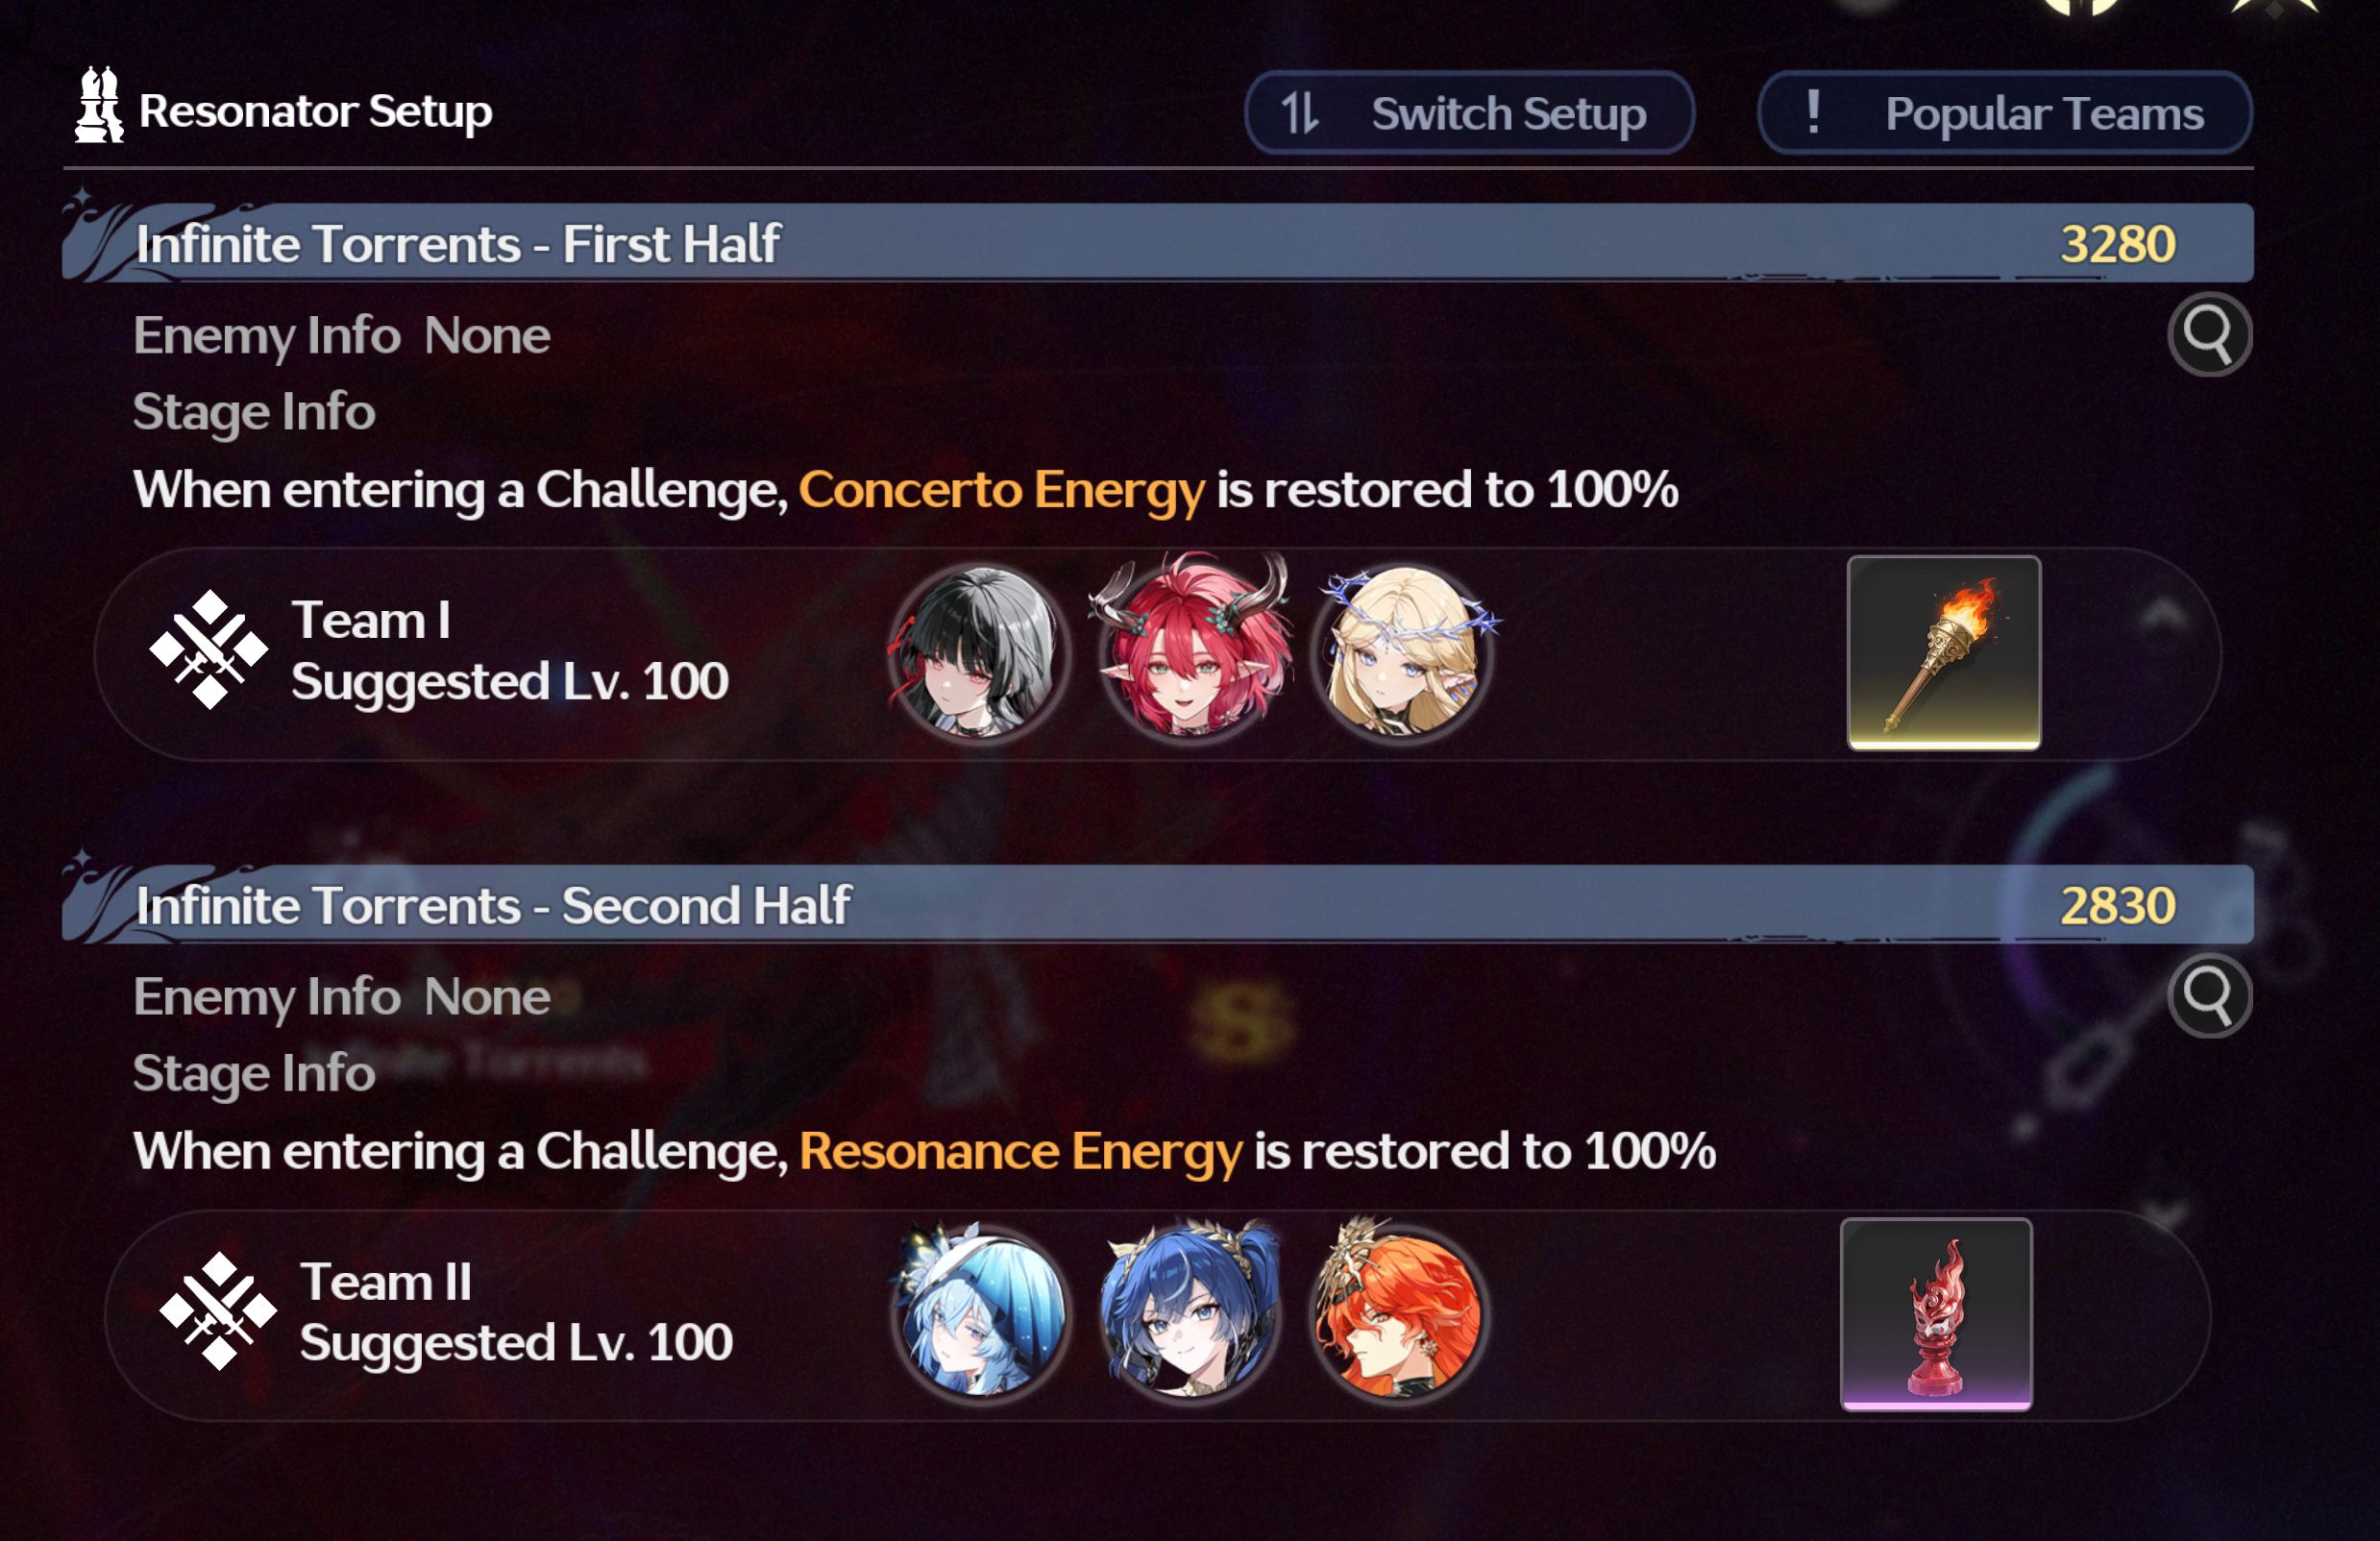Select the Infinite Torrents - Second Half header
Screen dimensions: 2380x1541
1157,904
